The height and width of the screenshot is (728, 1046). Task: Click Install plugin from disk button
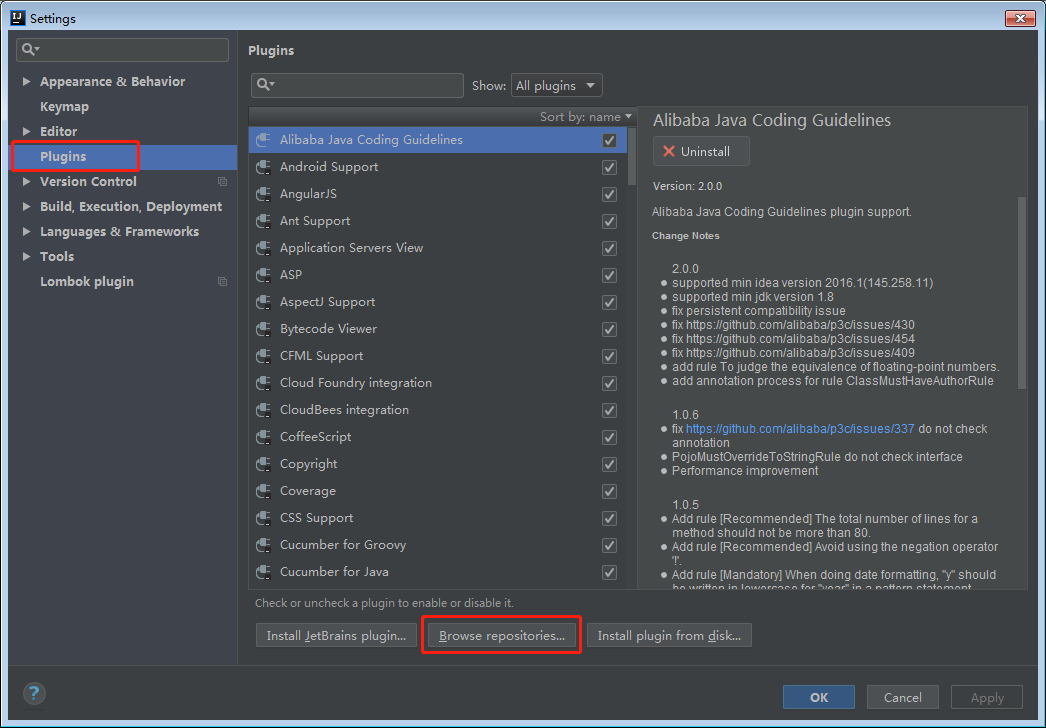[x=669, y=636]
